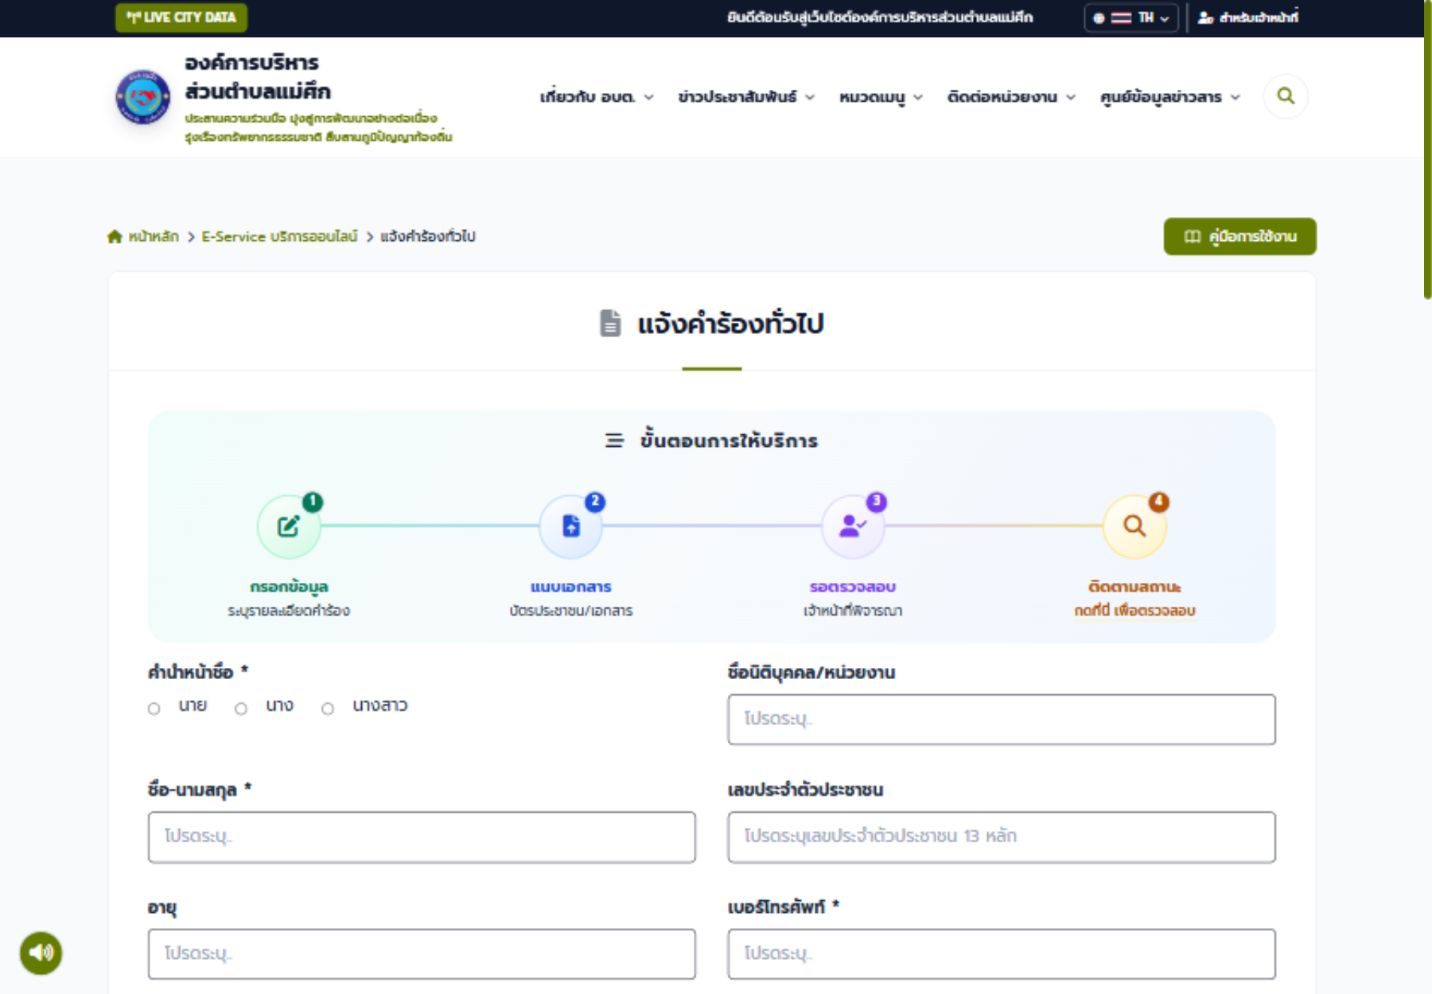The height and width of the screenshot is (994, 1432).
Task: Click the home icon in breadcrumb
Action: (x=115, y=237)
